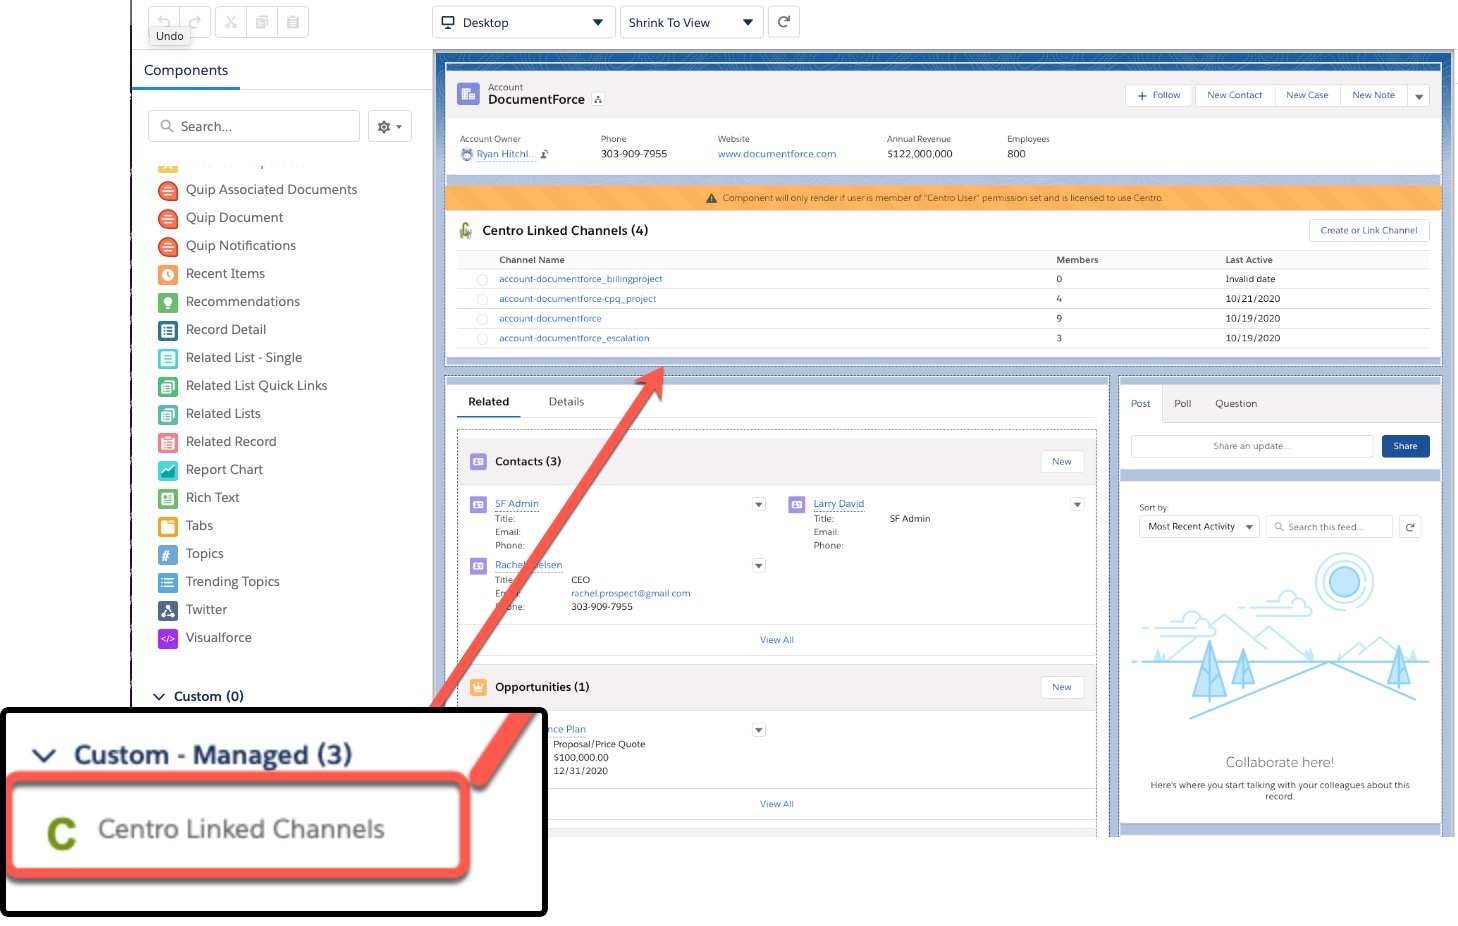
Task: Select the Topics hashtag icon
Action: click(x=168, y=554)
